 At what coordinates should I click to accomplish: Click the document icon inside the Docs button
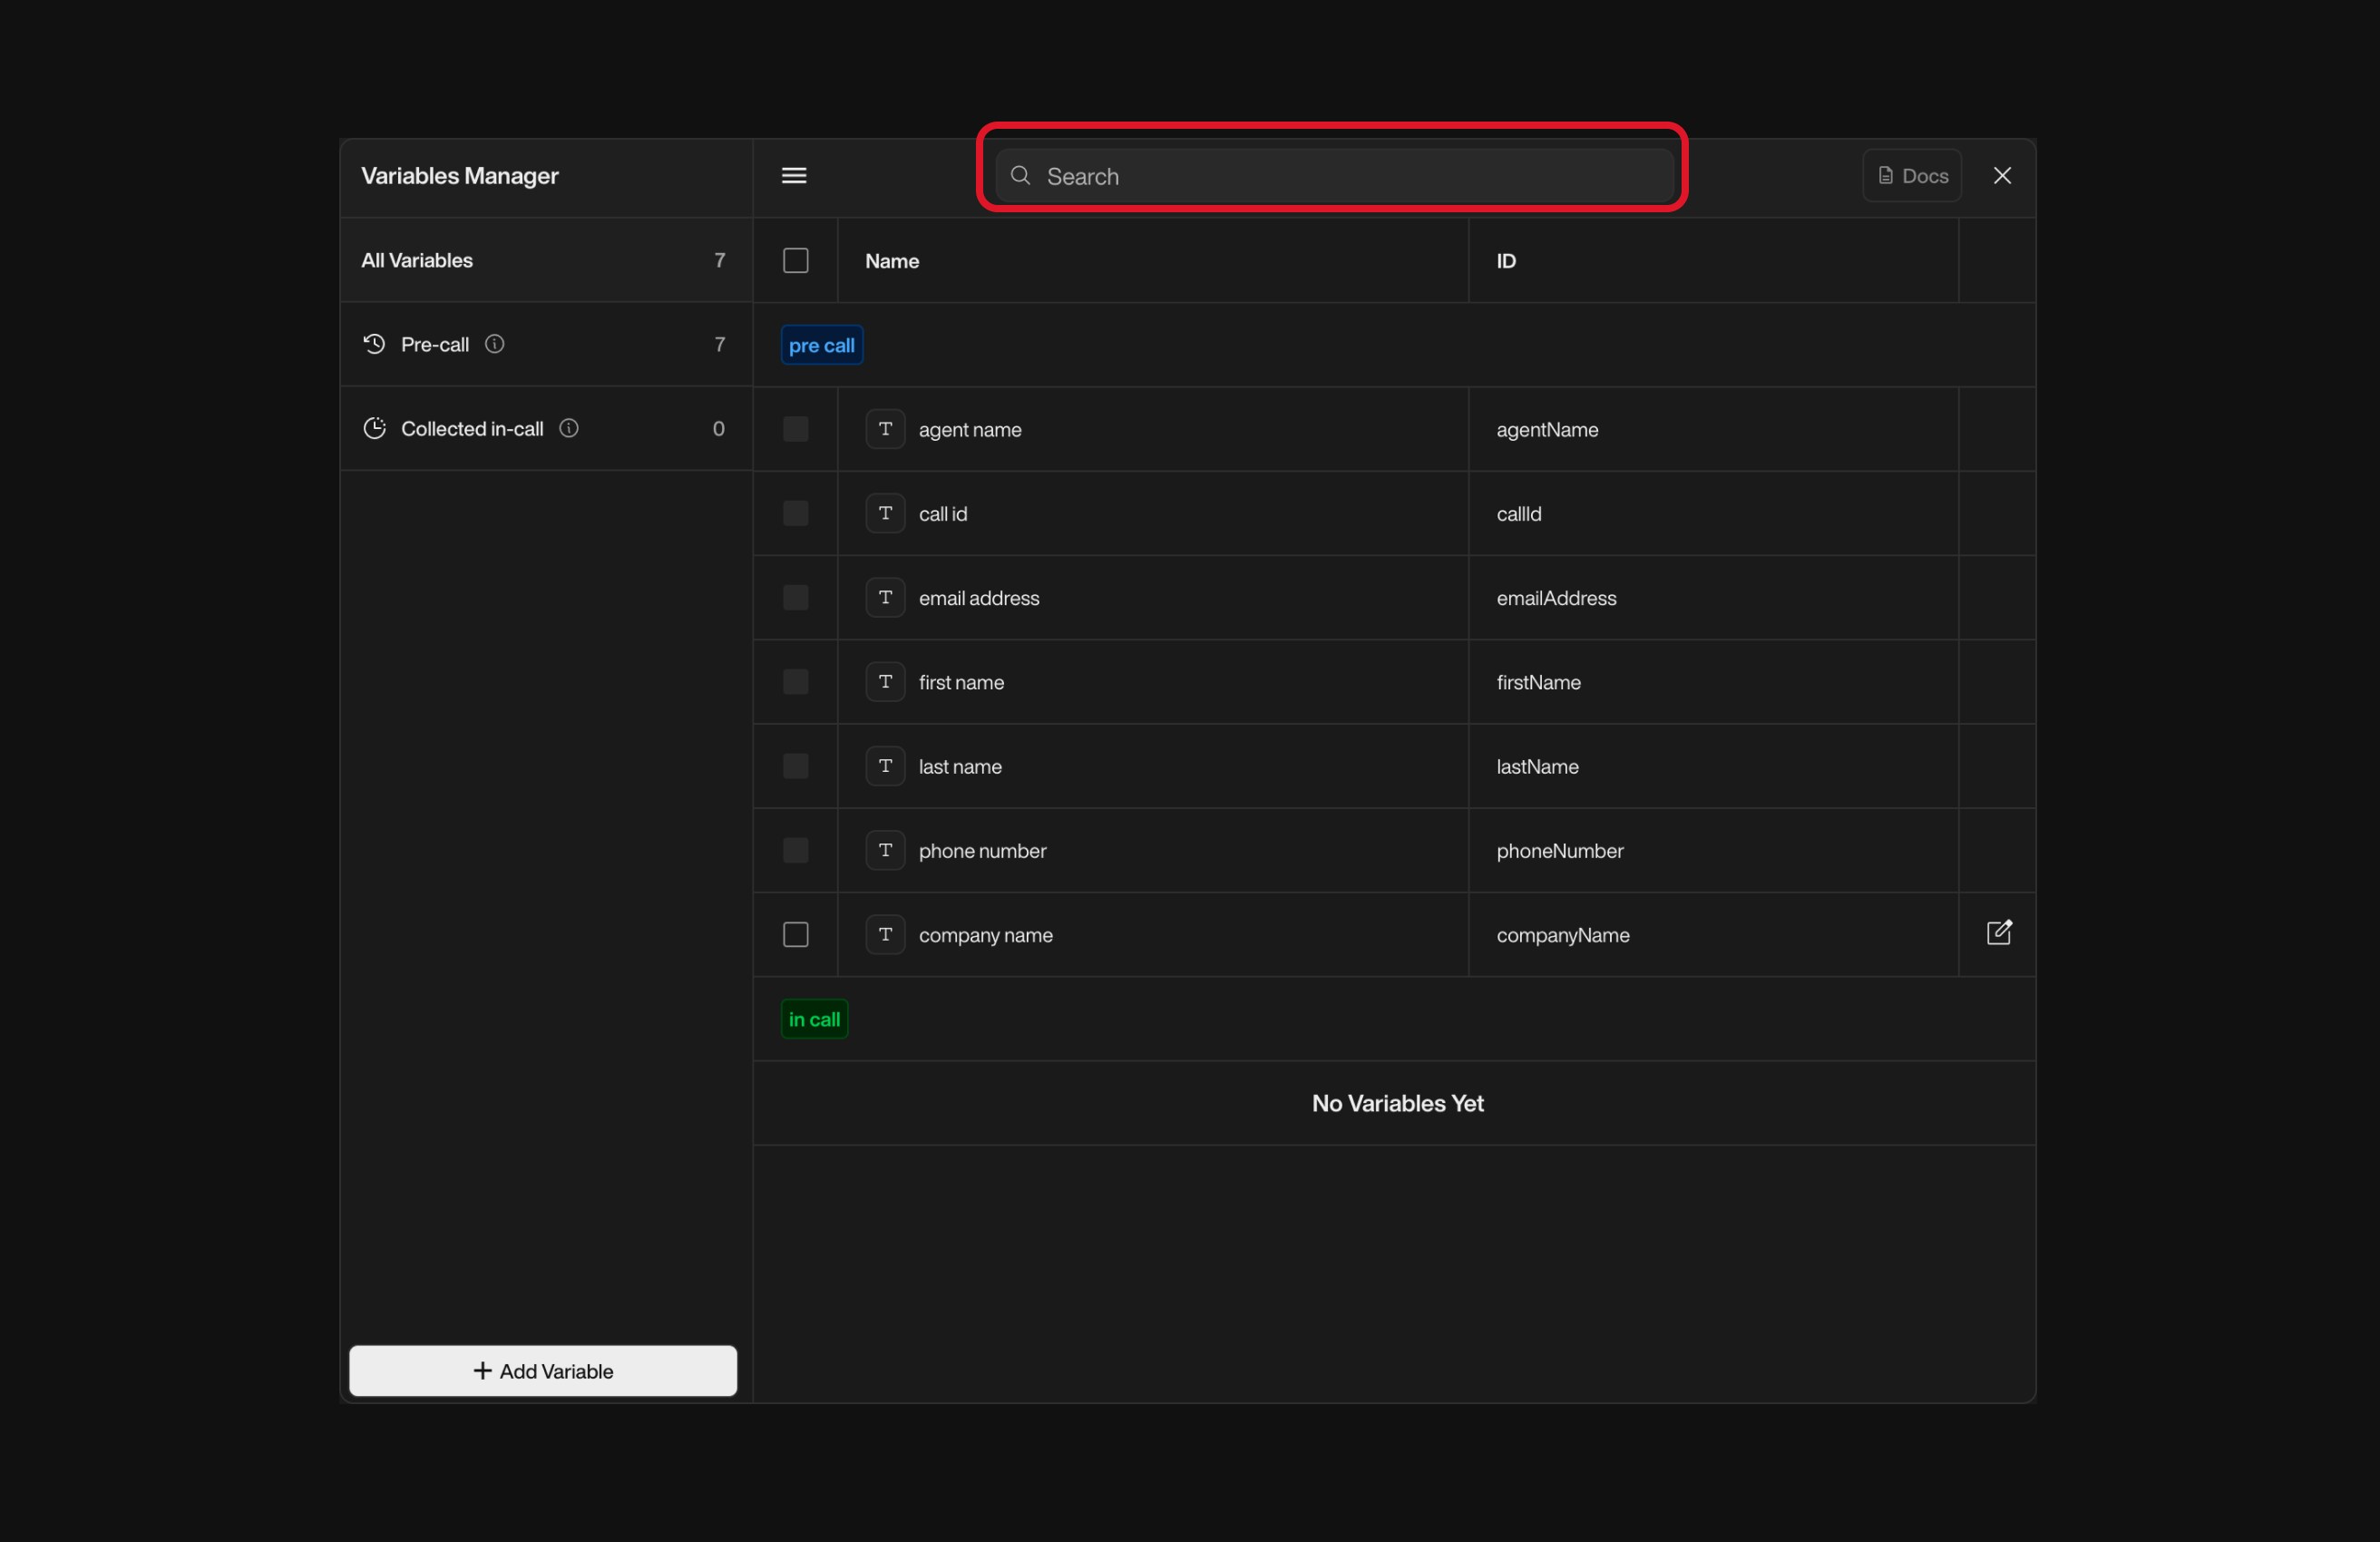[1884, 175]
